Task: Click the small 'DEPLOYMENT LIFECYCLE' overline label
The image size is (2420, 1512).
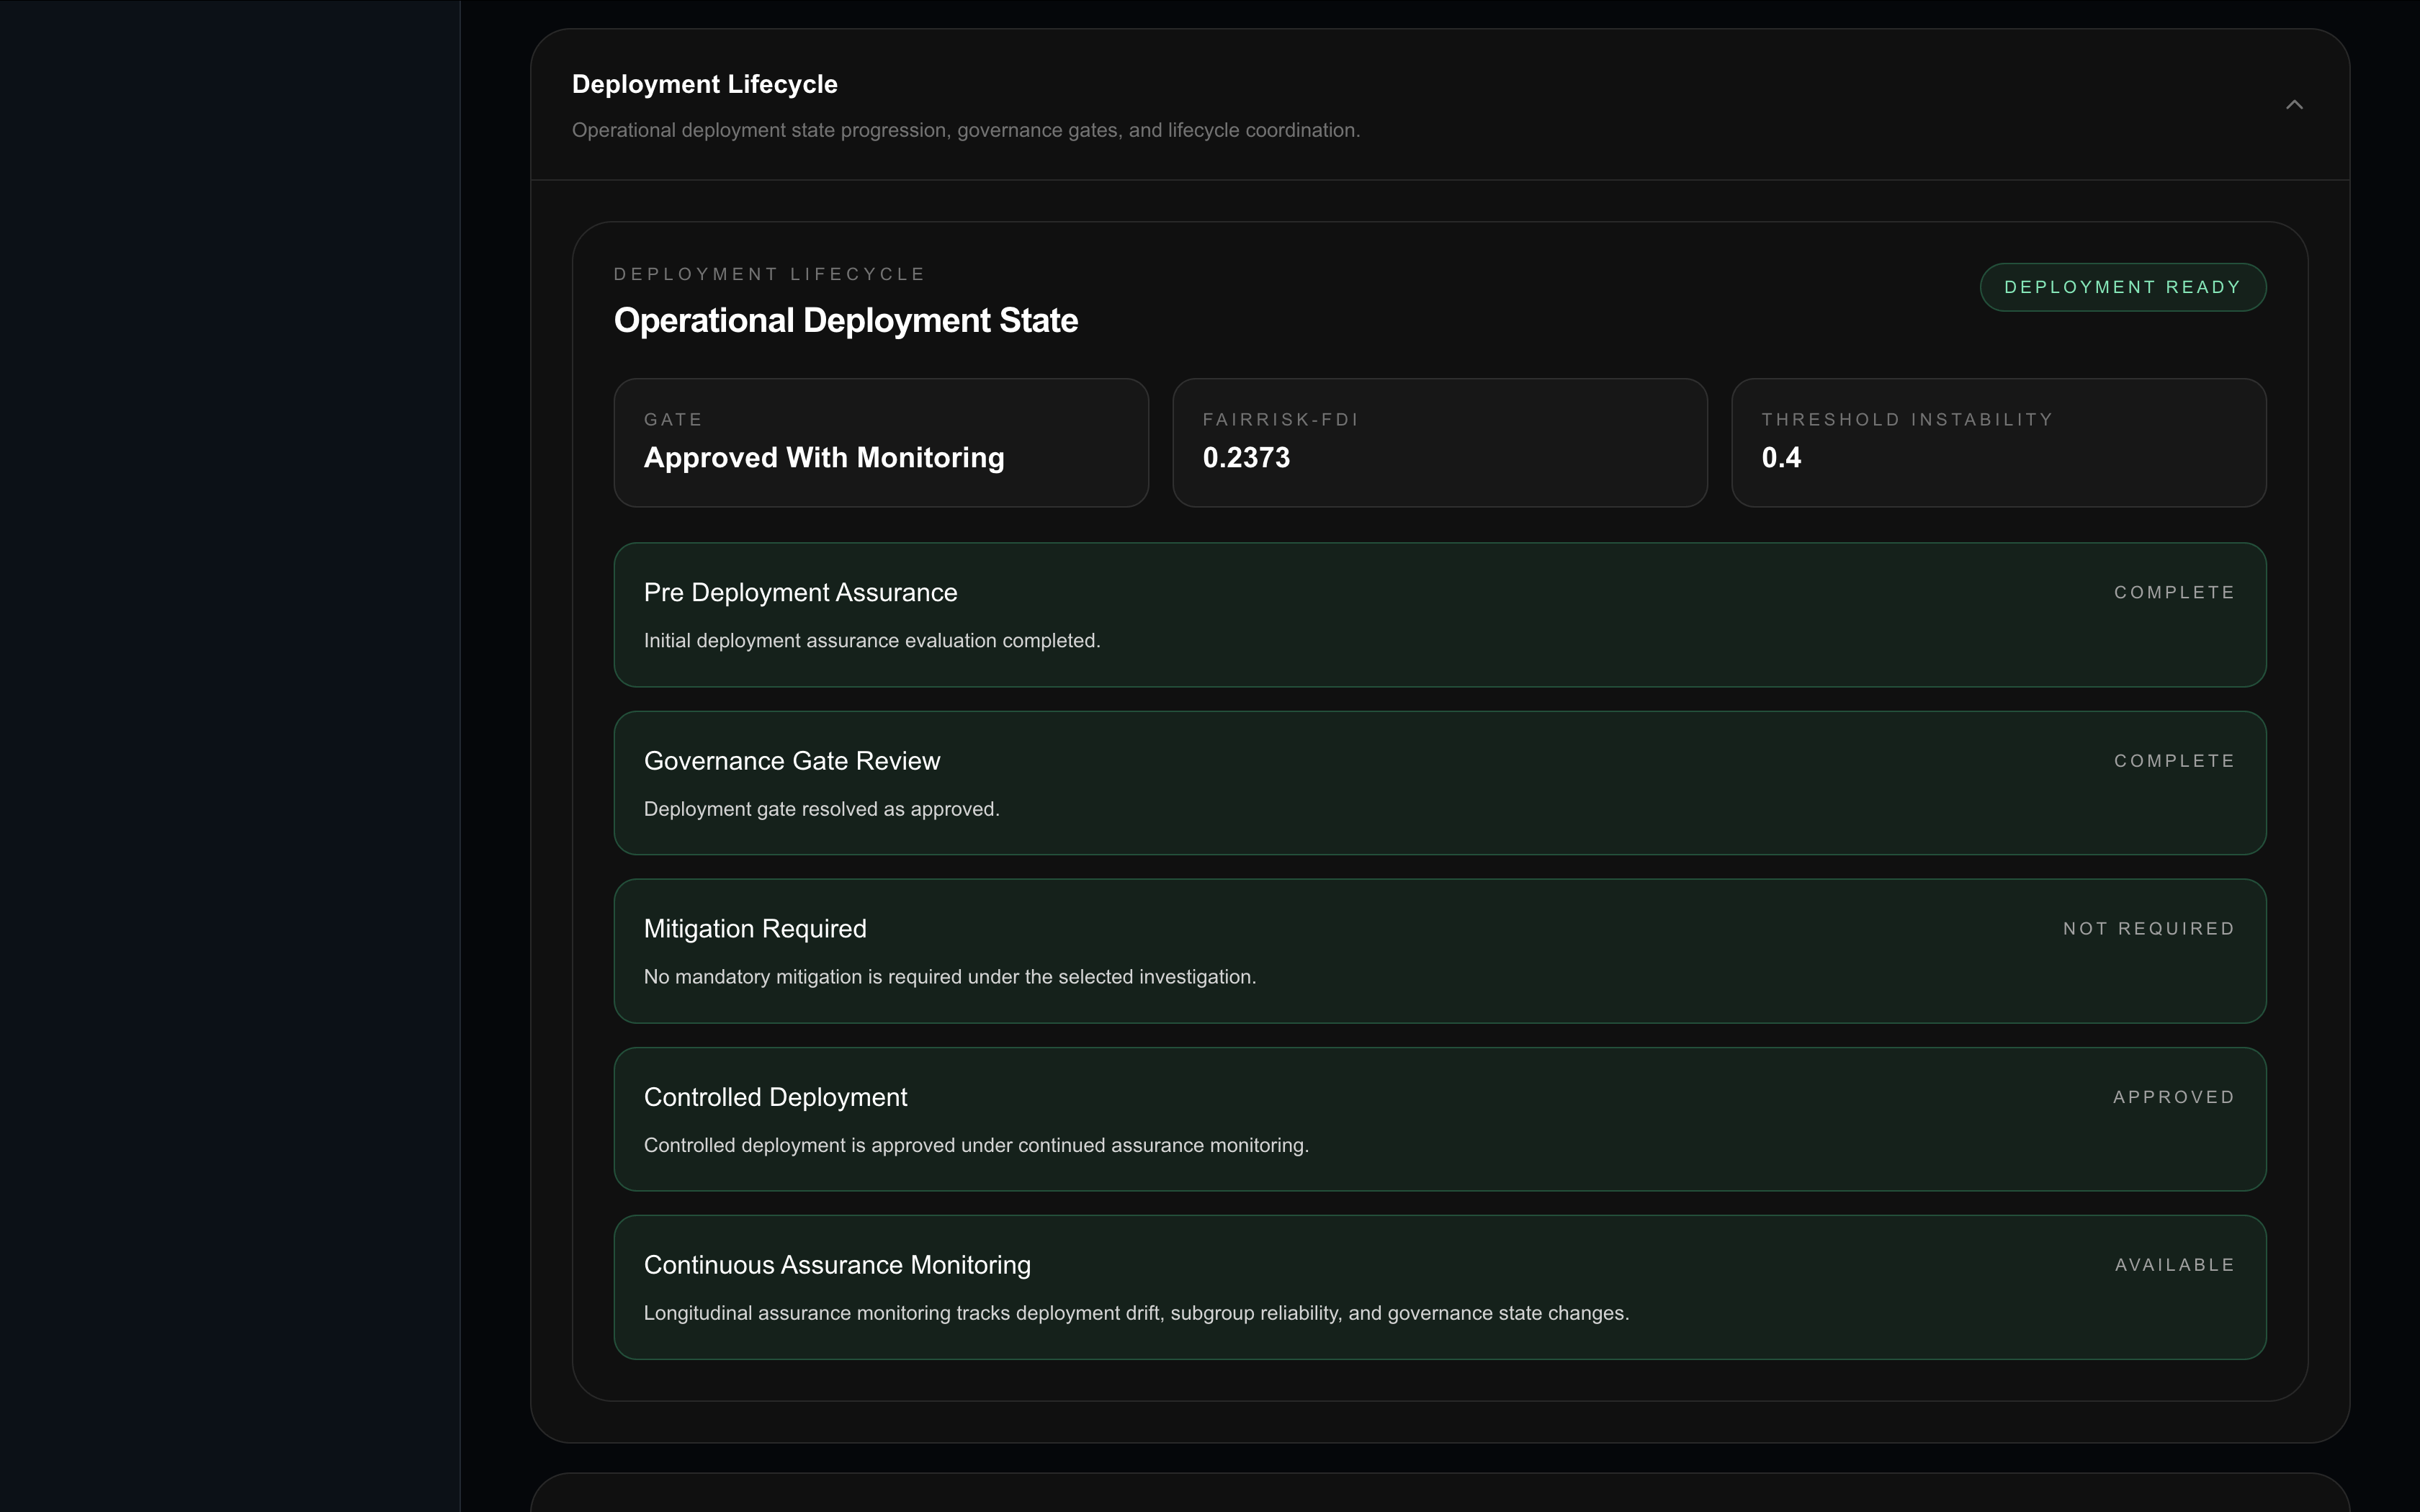Action: pyautogui.click(x=770, y=274)
